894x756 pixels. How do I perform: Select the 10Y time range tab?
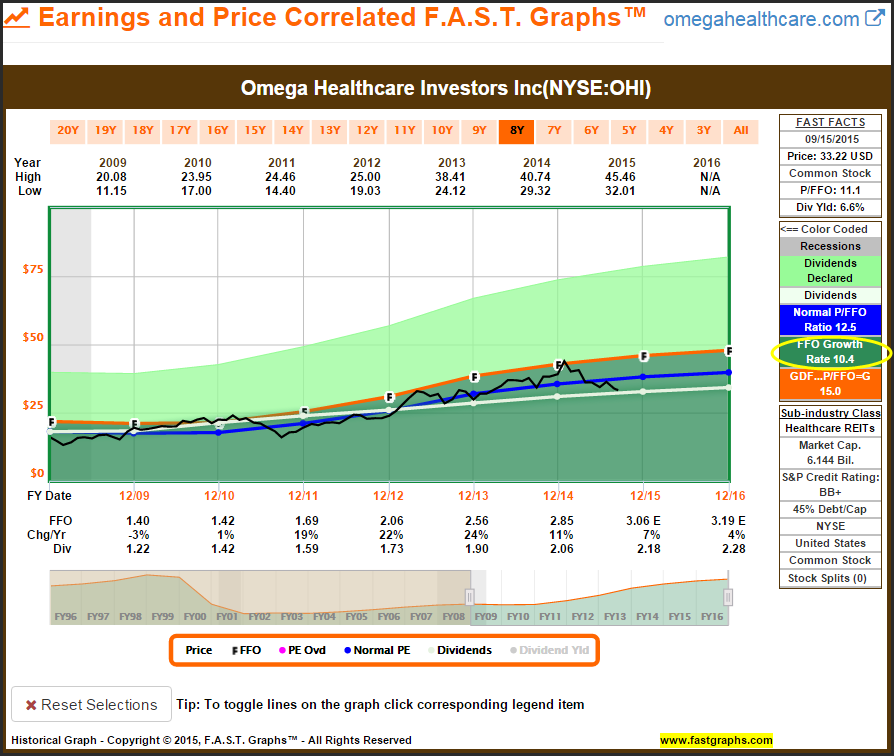click(x=442, y=130)
